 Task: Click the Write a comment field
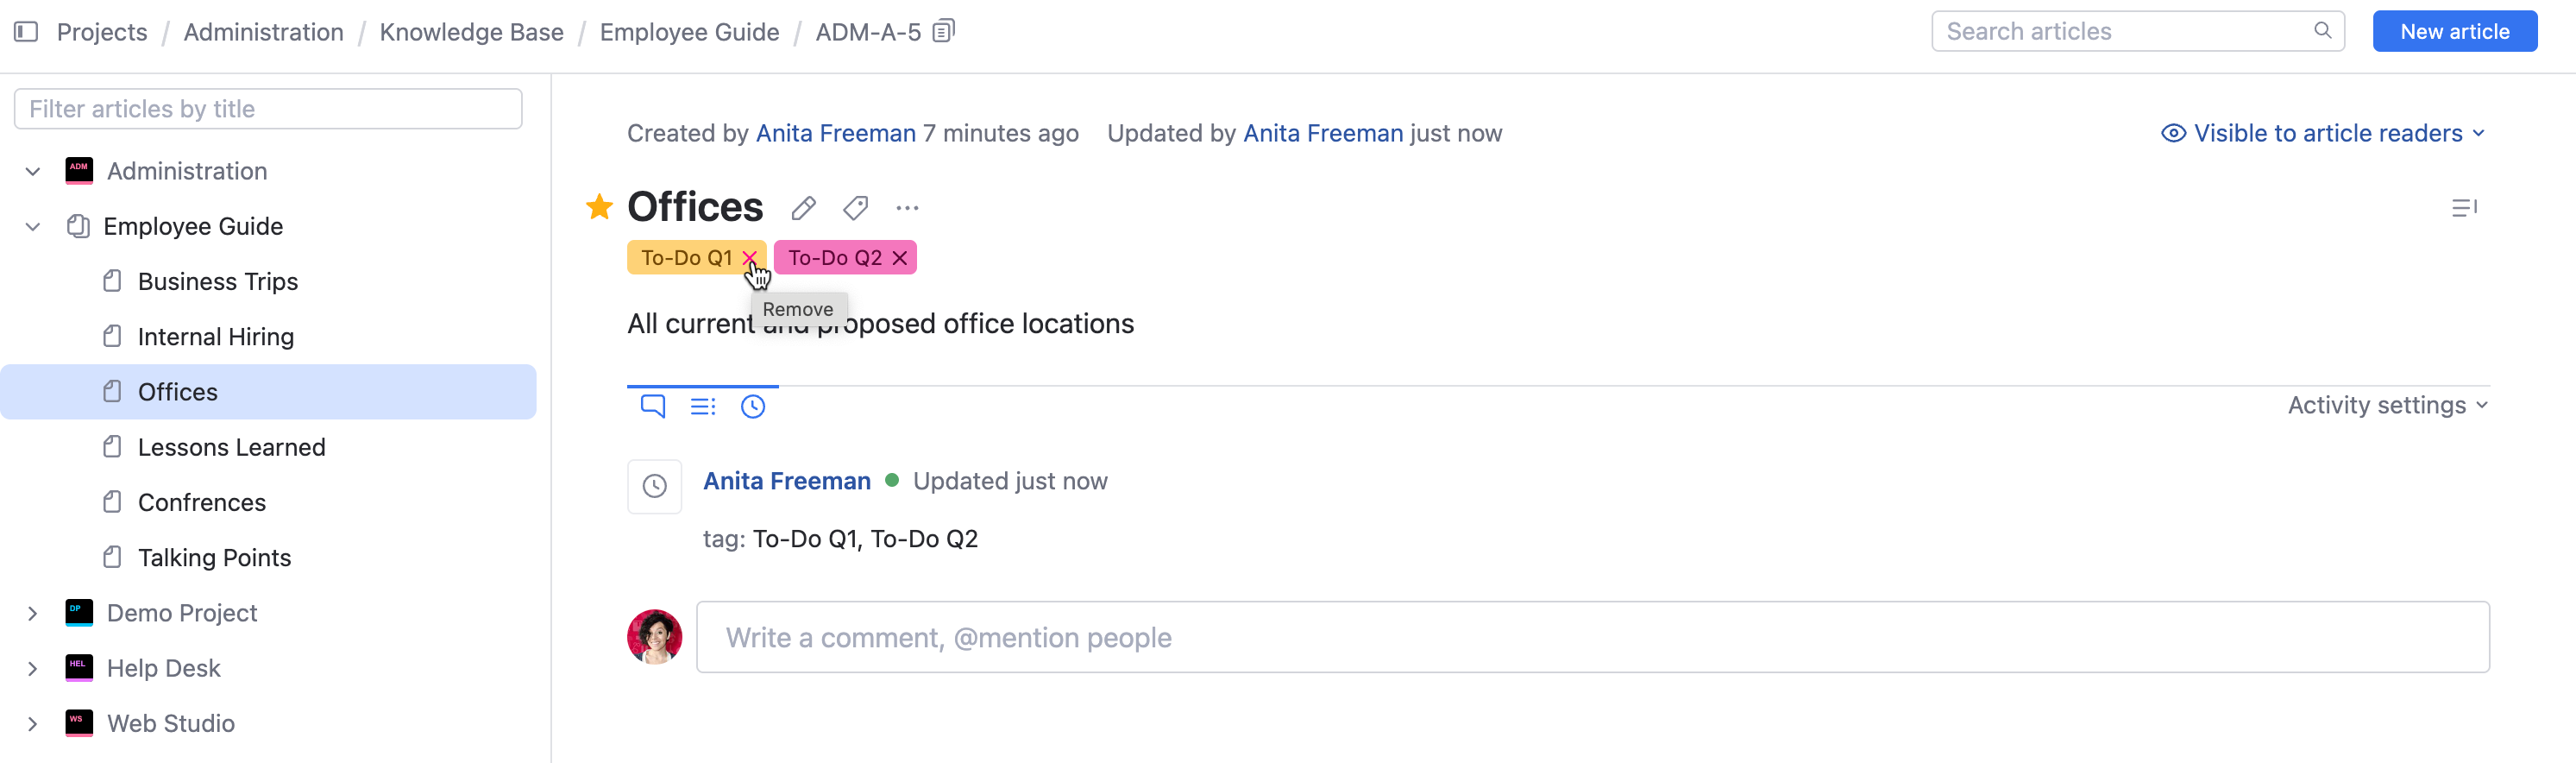1592,637
